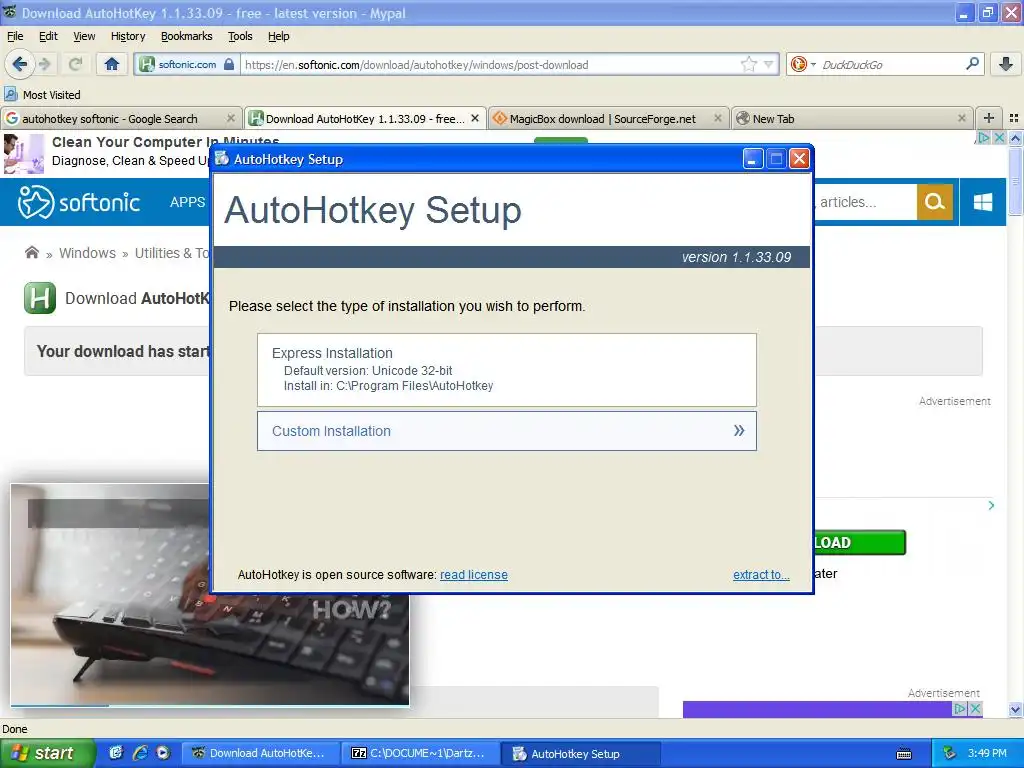
Task: Open the read license link
Action: 473,575
